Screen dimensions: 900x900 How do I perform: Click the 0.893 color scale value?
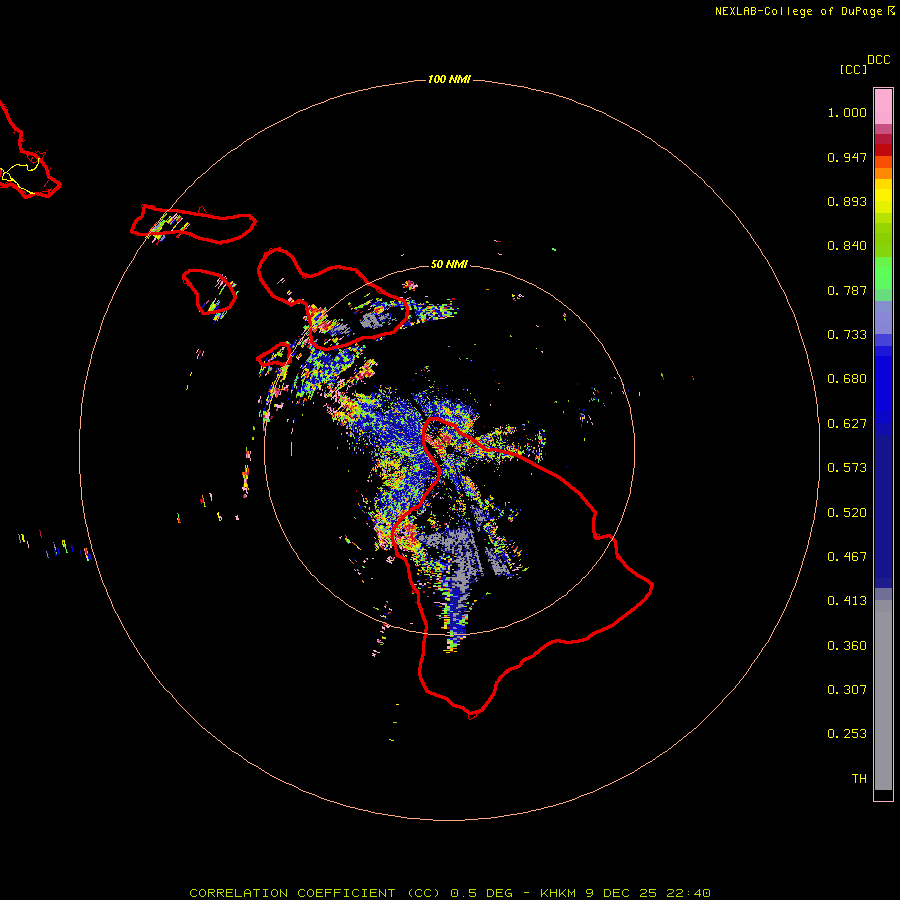[x=847, y=201]
